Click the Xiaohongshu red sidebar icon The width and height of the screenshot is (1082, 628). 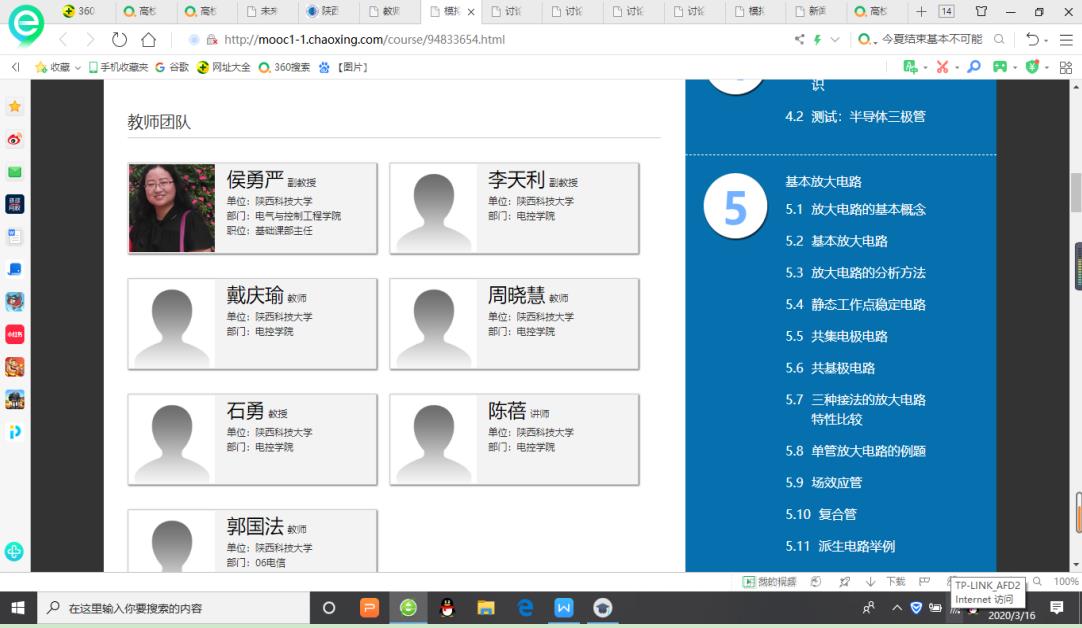[15, 334]
